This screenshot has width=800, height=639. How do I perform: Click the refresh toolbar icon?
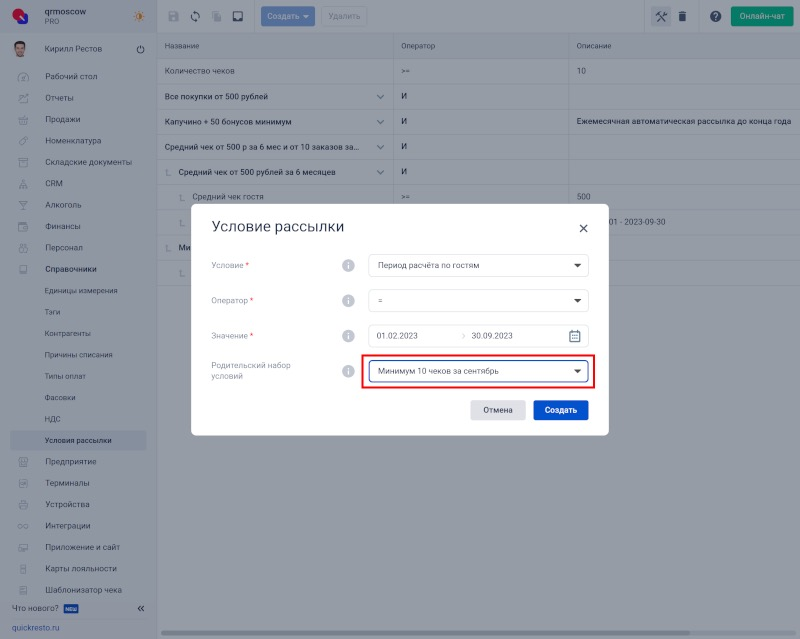tap(195, 16)
